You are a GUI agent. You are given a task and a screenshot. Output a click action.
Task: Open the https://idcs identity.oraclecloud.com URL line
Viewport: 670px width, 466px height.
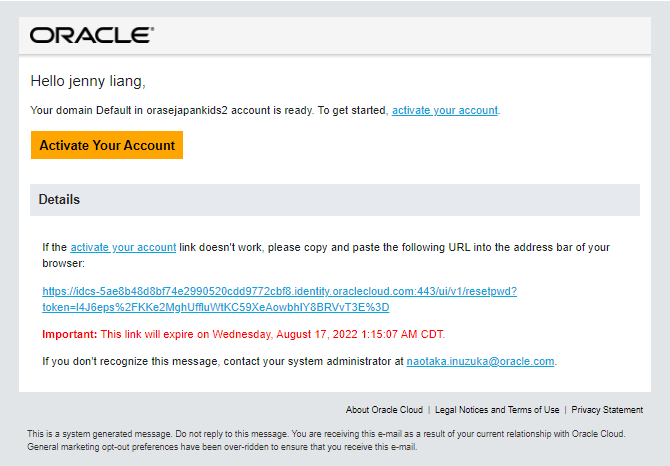[279, 291]
